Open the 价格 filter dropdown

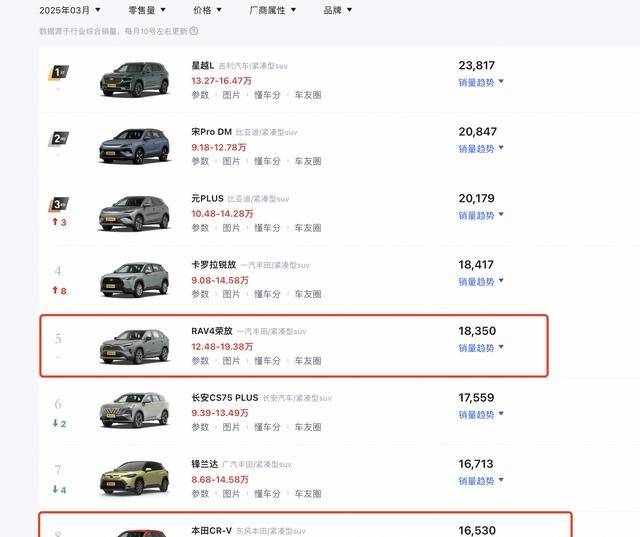[207, 10]
